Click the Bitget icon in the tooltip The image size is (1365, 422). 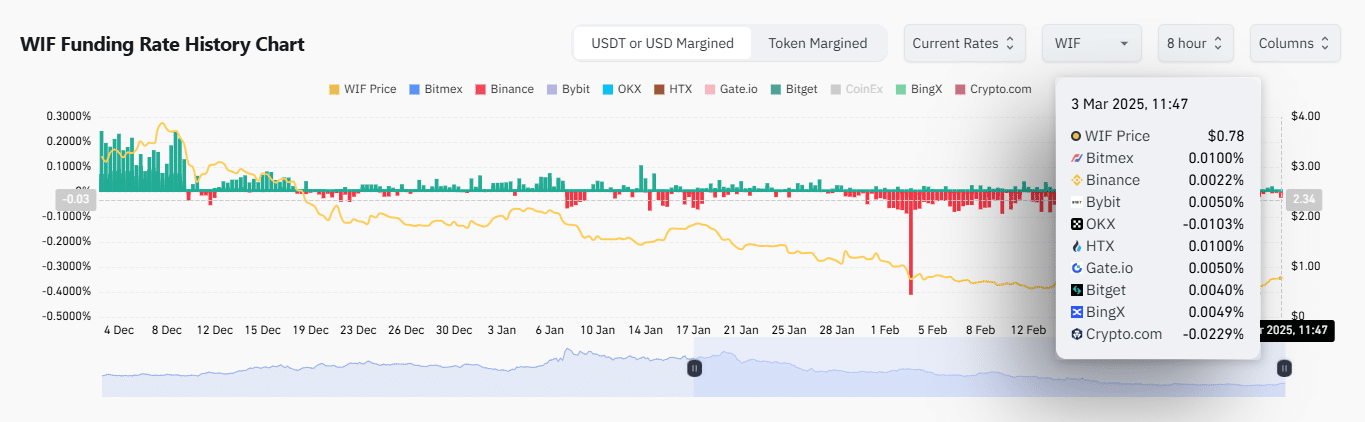coord(1076,290)
